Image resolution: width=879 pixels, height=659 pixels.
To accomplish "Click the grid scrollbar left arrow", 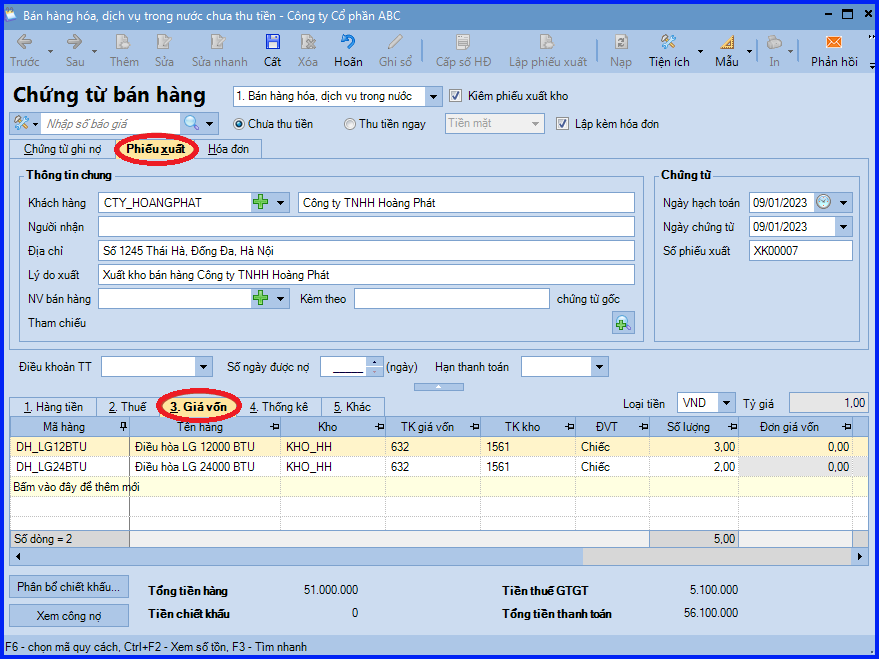I will pyautogui.click(x=18, y=556).
